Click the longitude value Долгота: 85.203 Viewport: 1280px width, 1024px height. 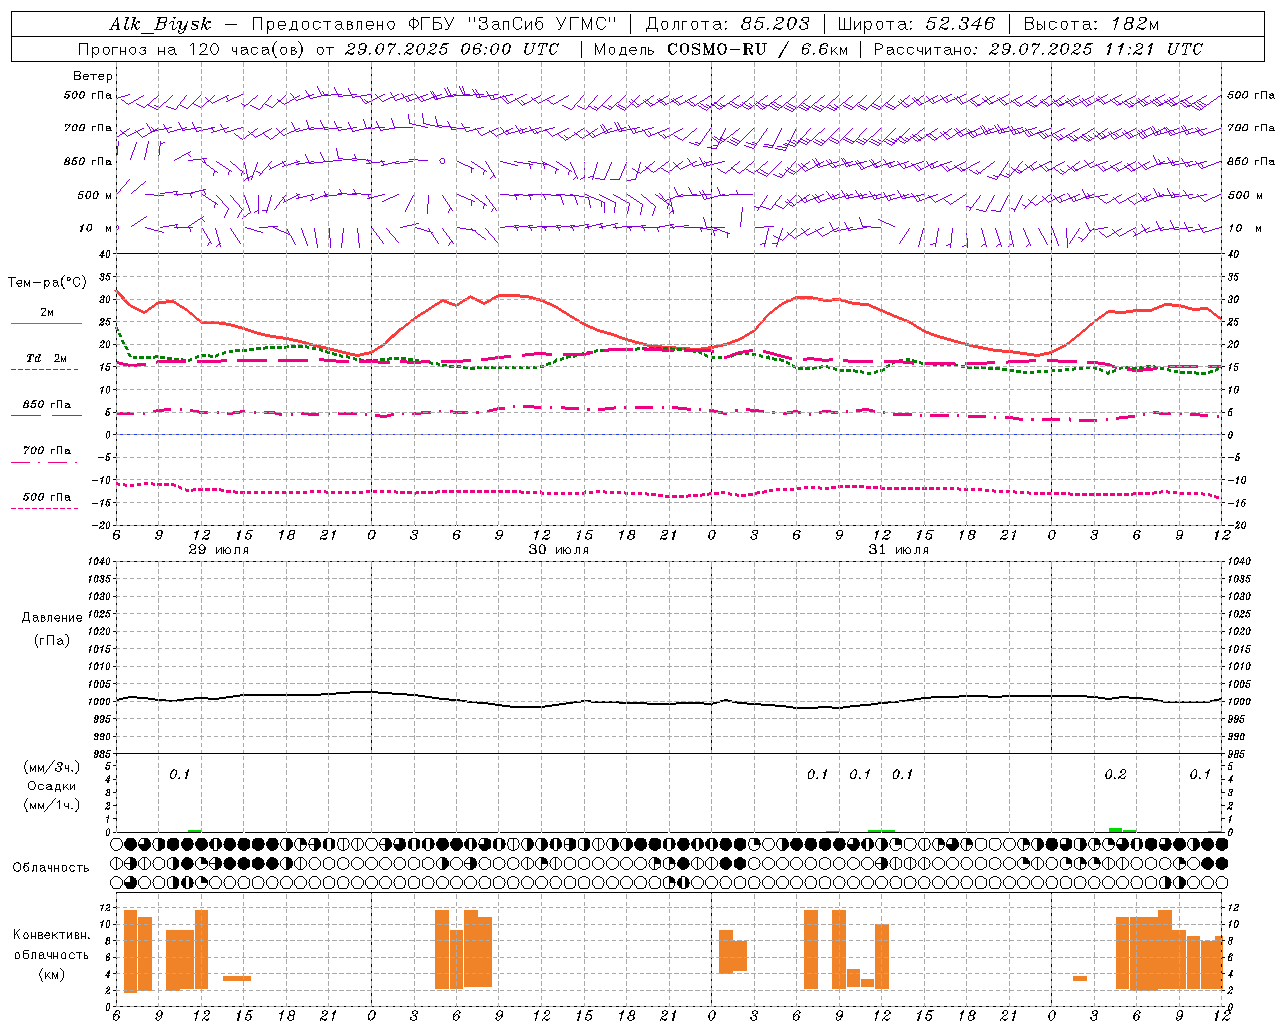728,24
